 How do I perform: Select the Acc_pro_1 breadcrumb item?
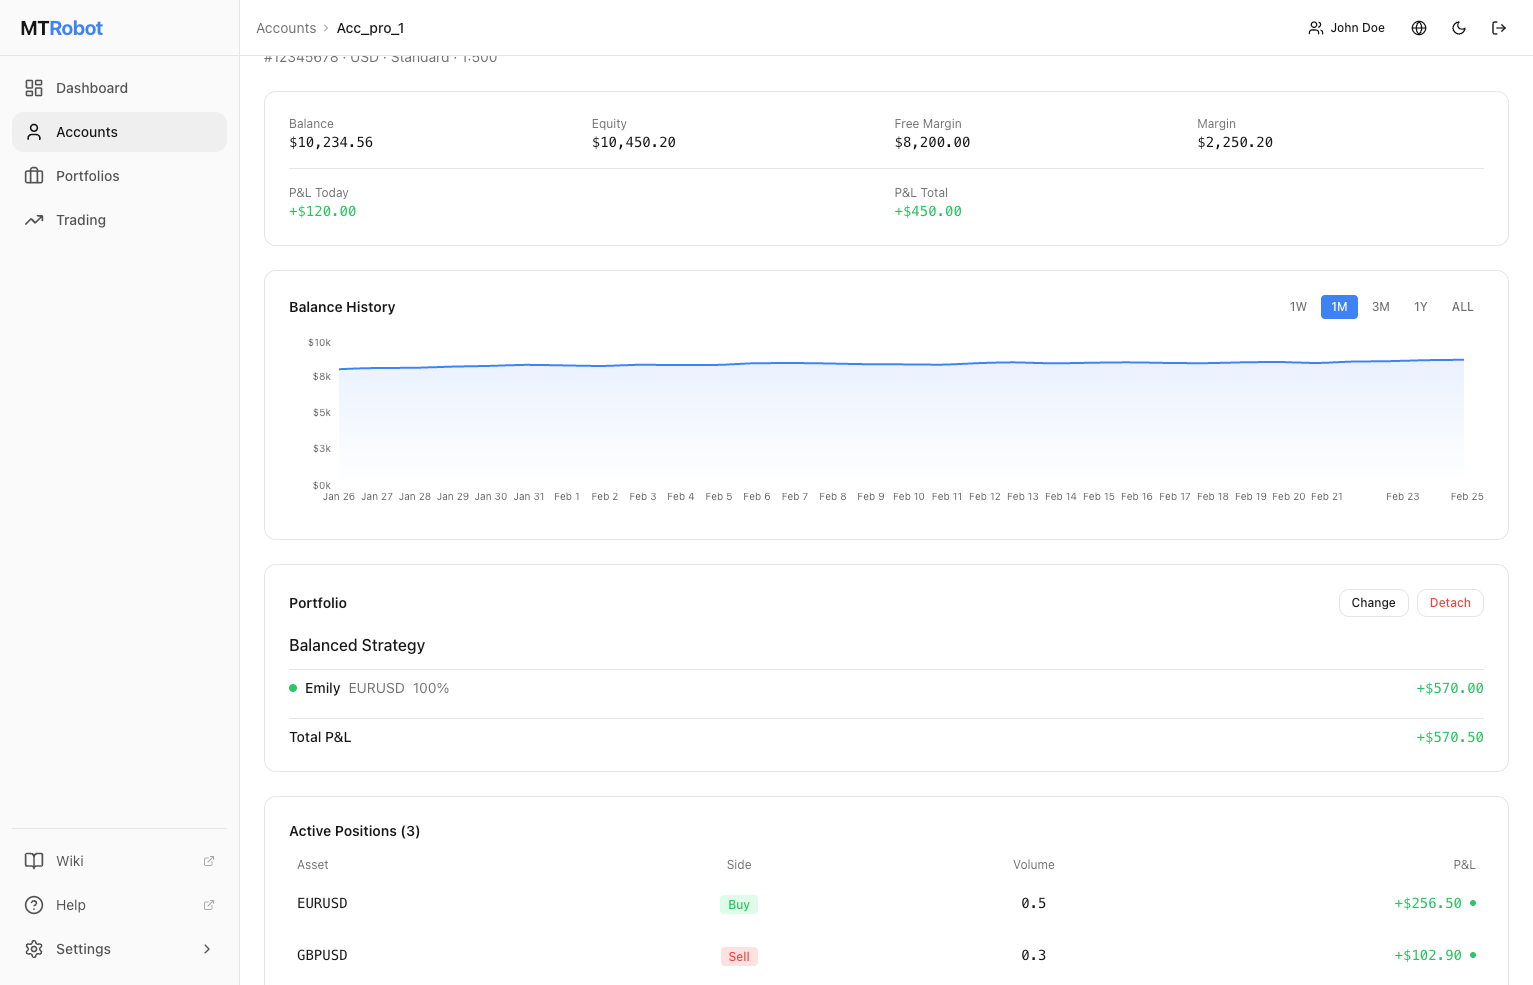pyautogui.click(x=370, y=28)
